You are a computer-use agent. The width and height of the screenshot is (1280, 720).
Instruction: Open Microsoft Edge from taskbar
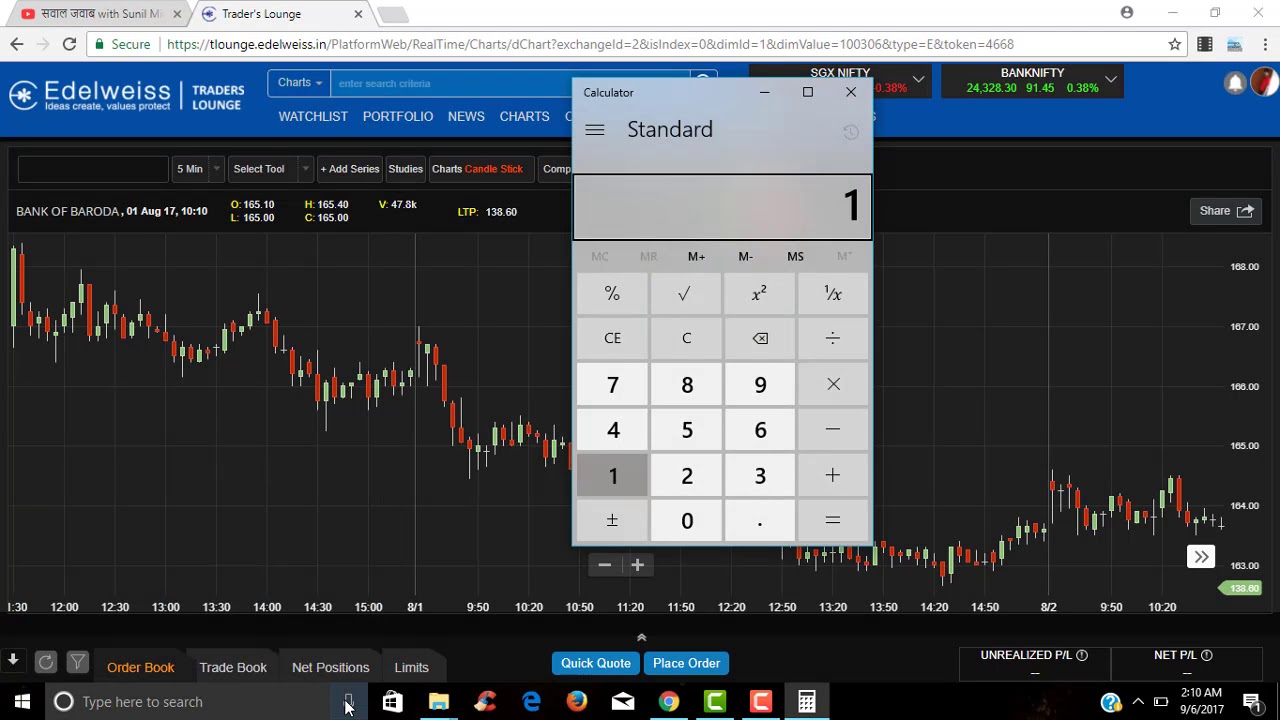point(531,702)
